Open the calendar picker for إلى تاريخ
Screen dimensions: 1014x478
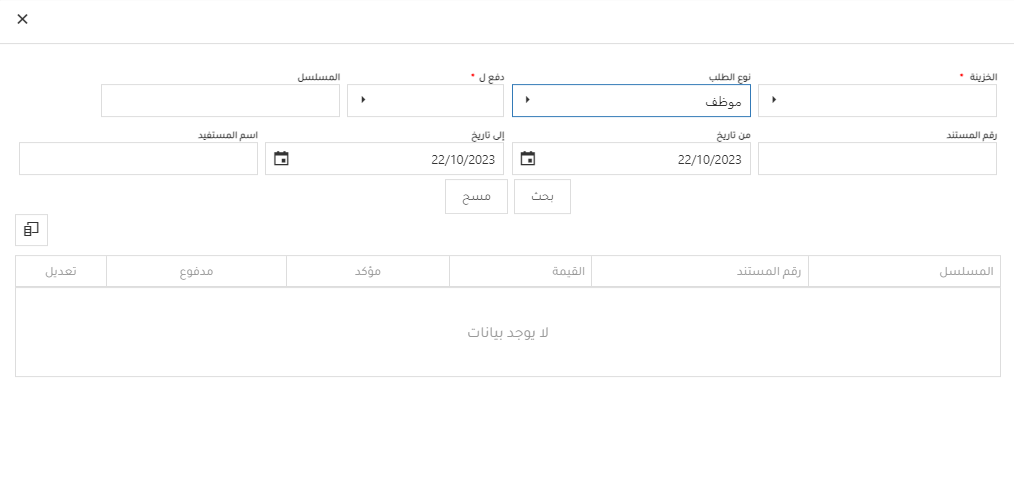282,159
